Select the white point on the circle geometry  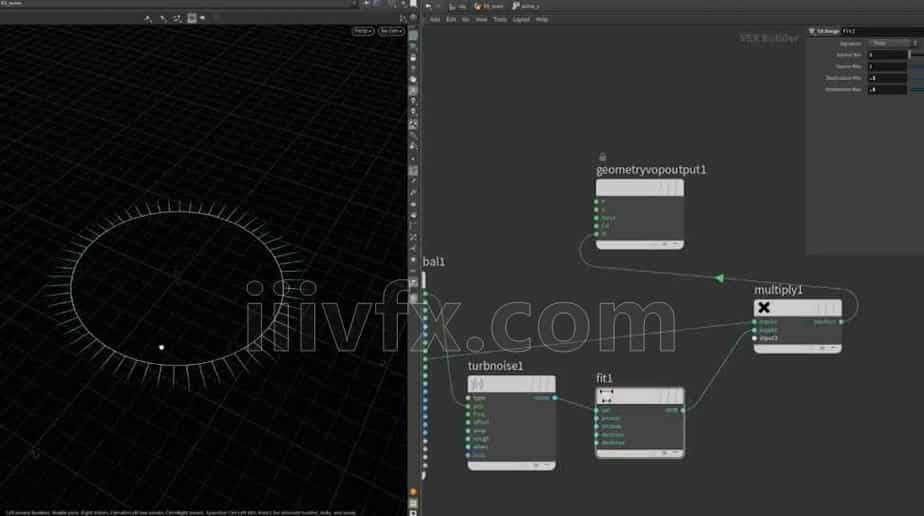(161, 348)
